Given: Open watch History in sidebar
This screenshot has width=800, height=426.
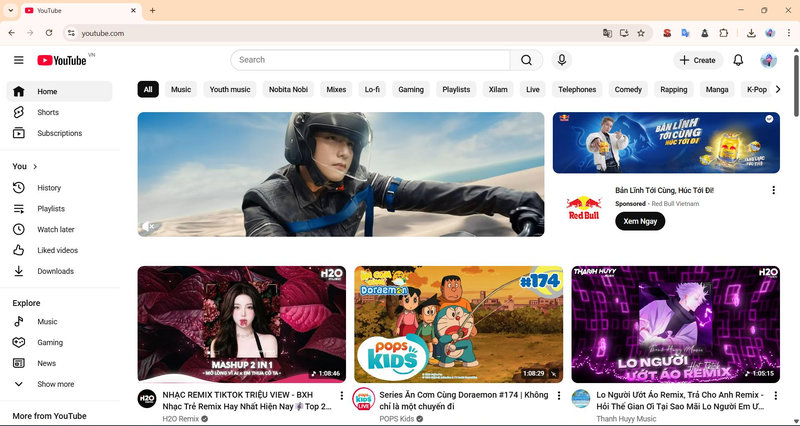Looking at the screenshot, I should 59,188.
